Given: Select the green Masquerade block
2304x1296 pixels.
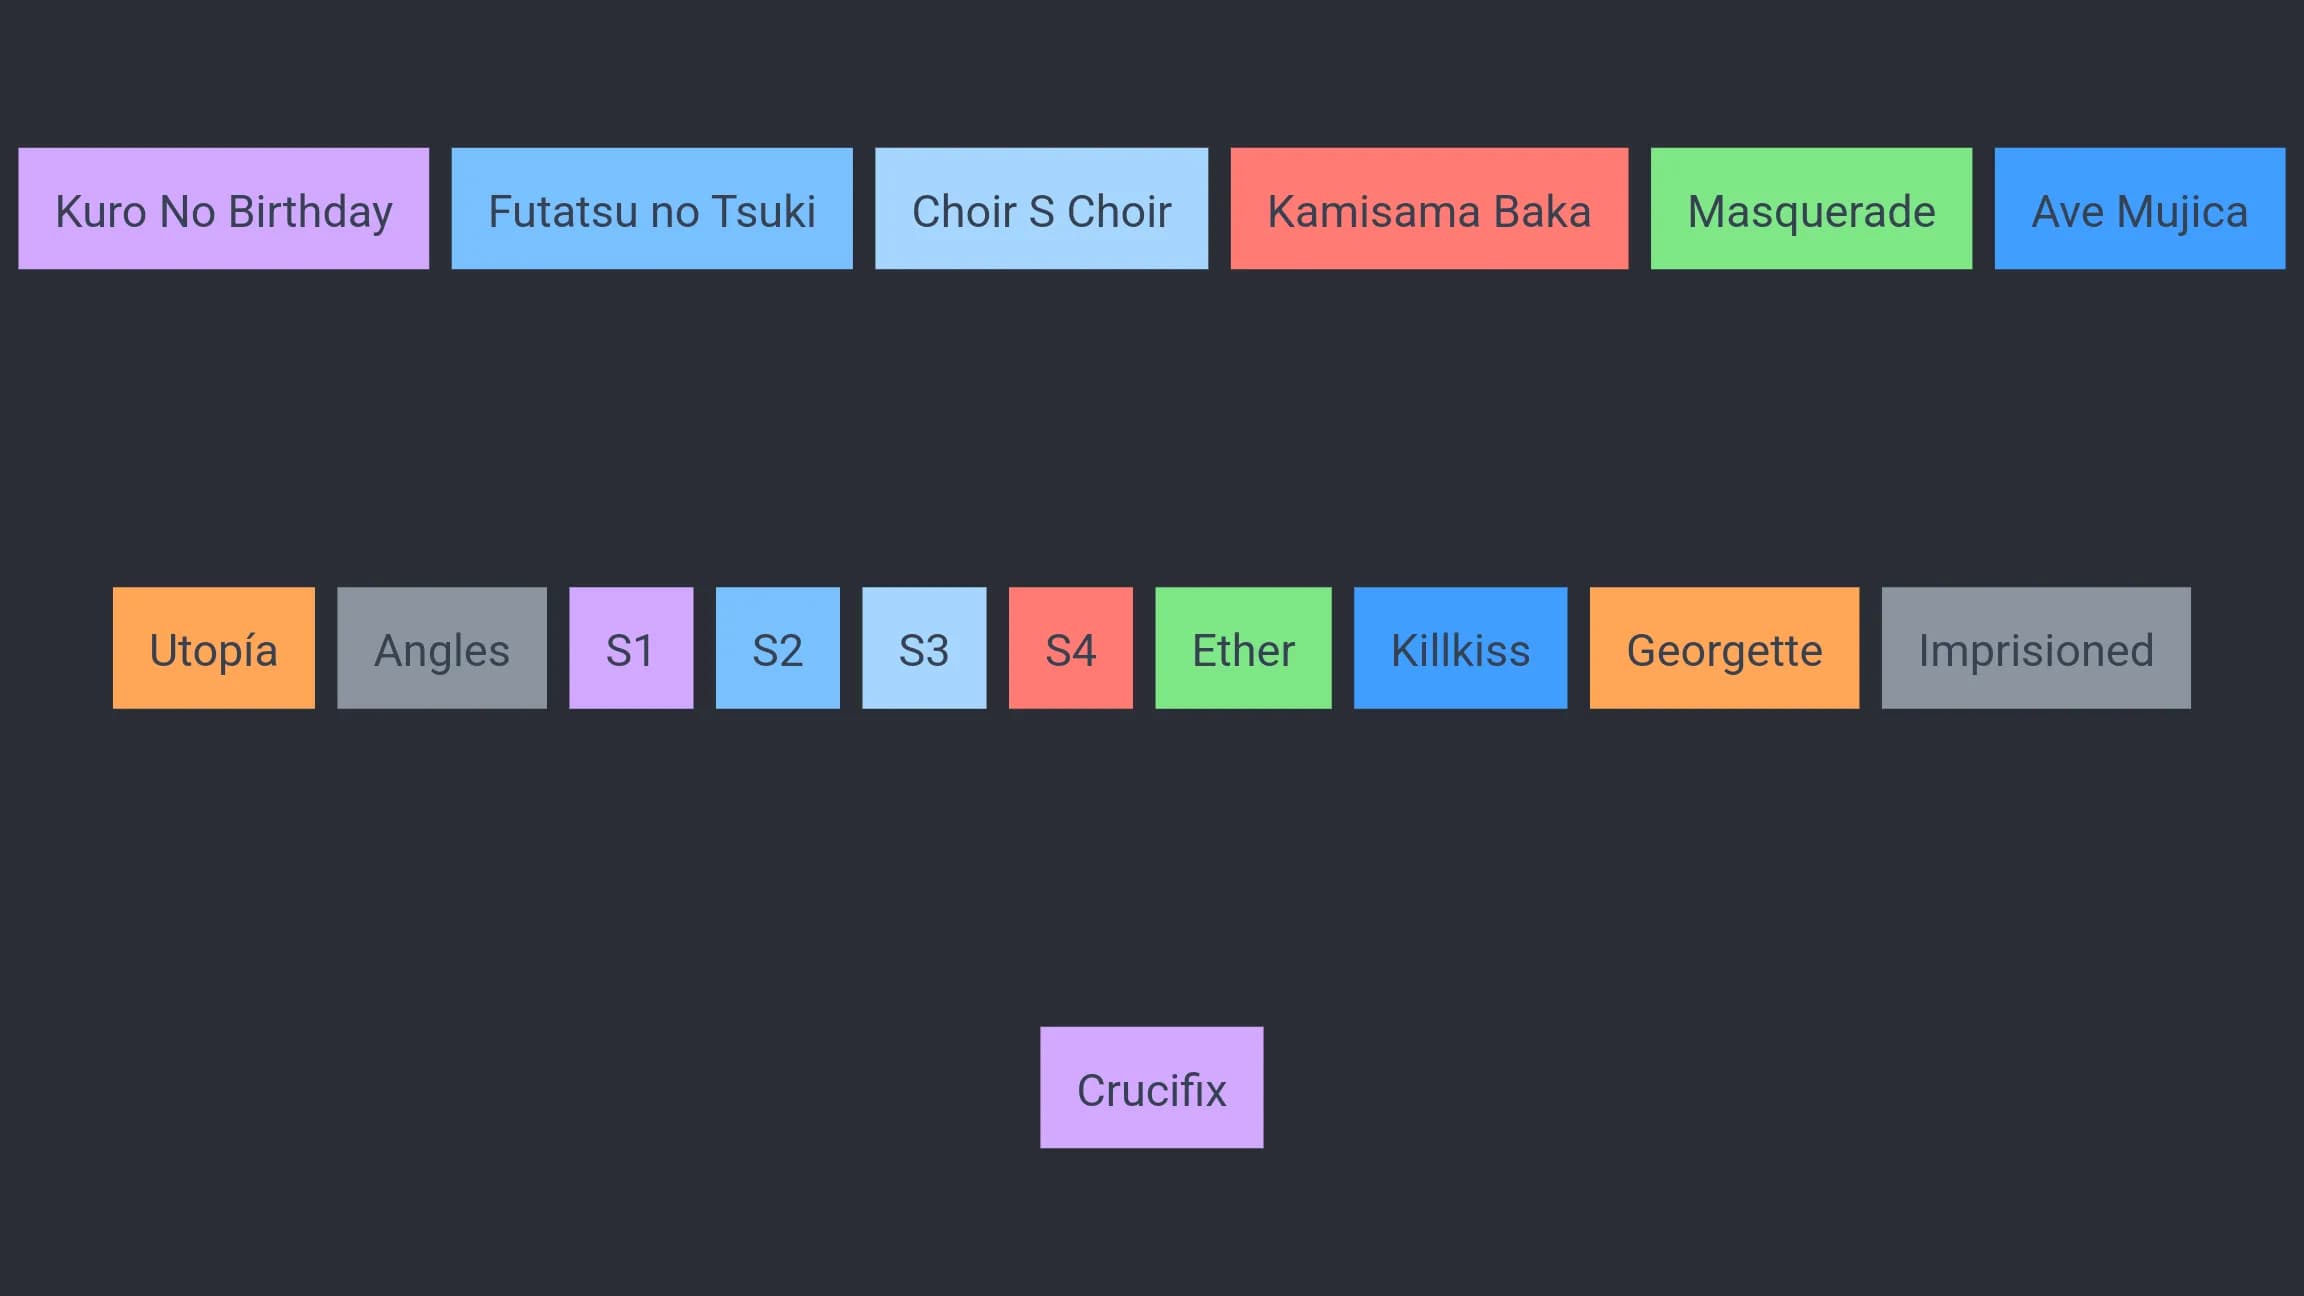Looking at the screenshot, I should click(1811, 208).
